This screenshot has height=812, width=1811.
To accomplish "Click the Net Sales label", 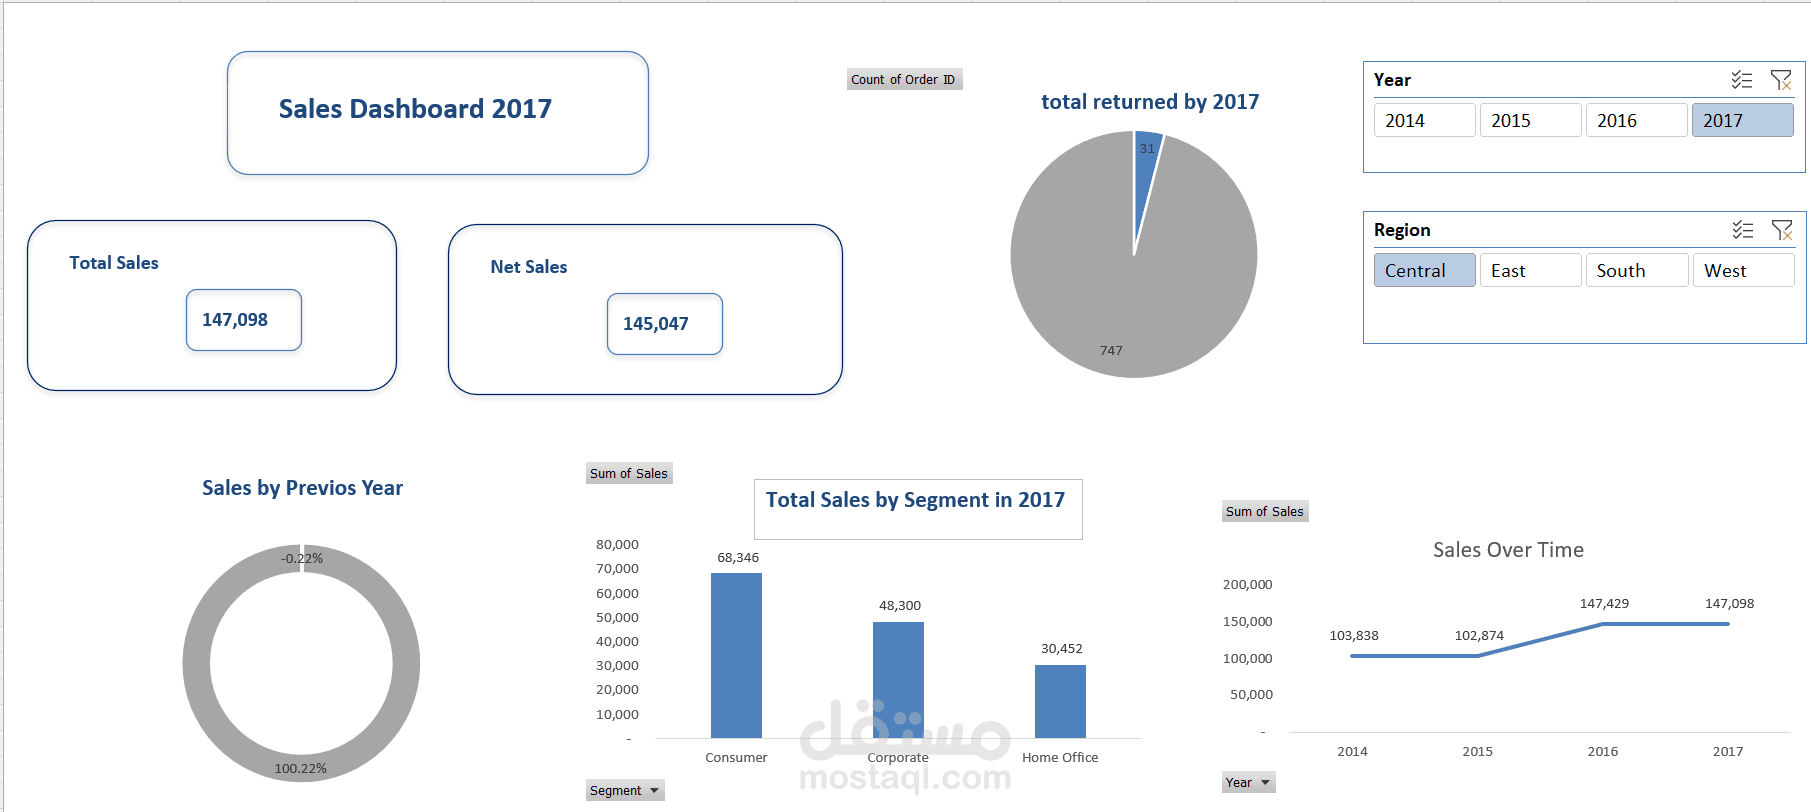I will [529, 267].
